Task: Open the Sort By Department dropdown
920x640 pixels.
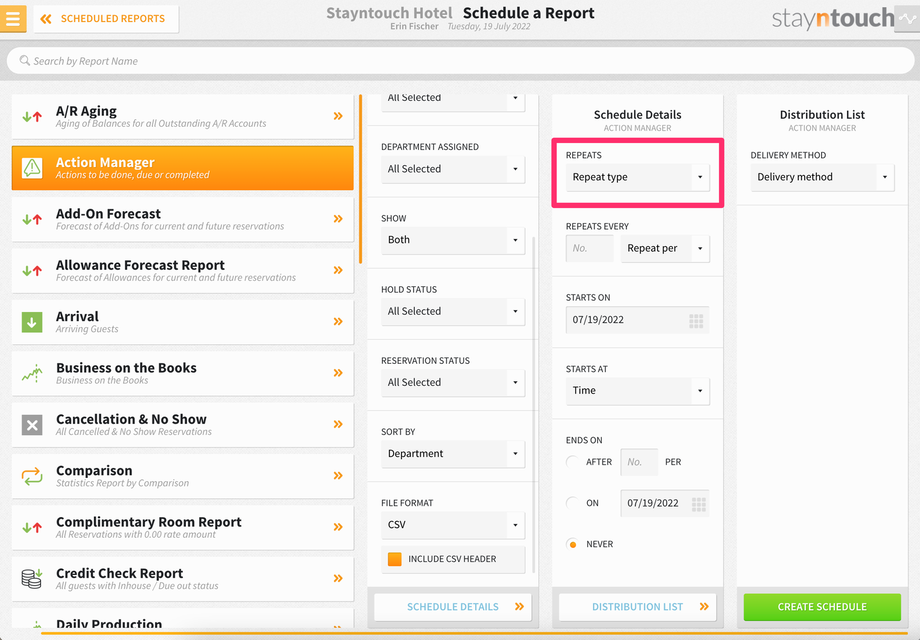Action: (x=453, y=454)
